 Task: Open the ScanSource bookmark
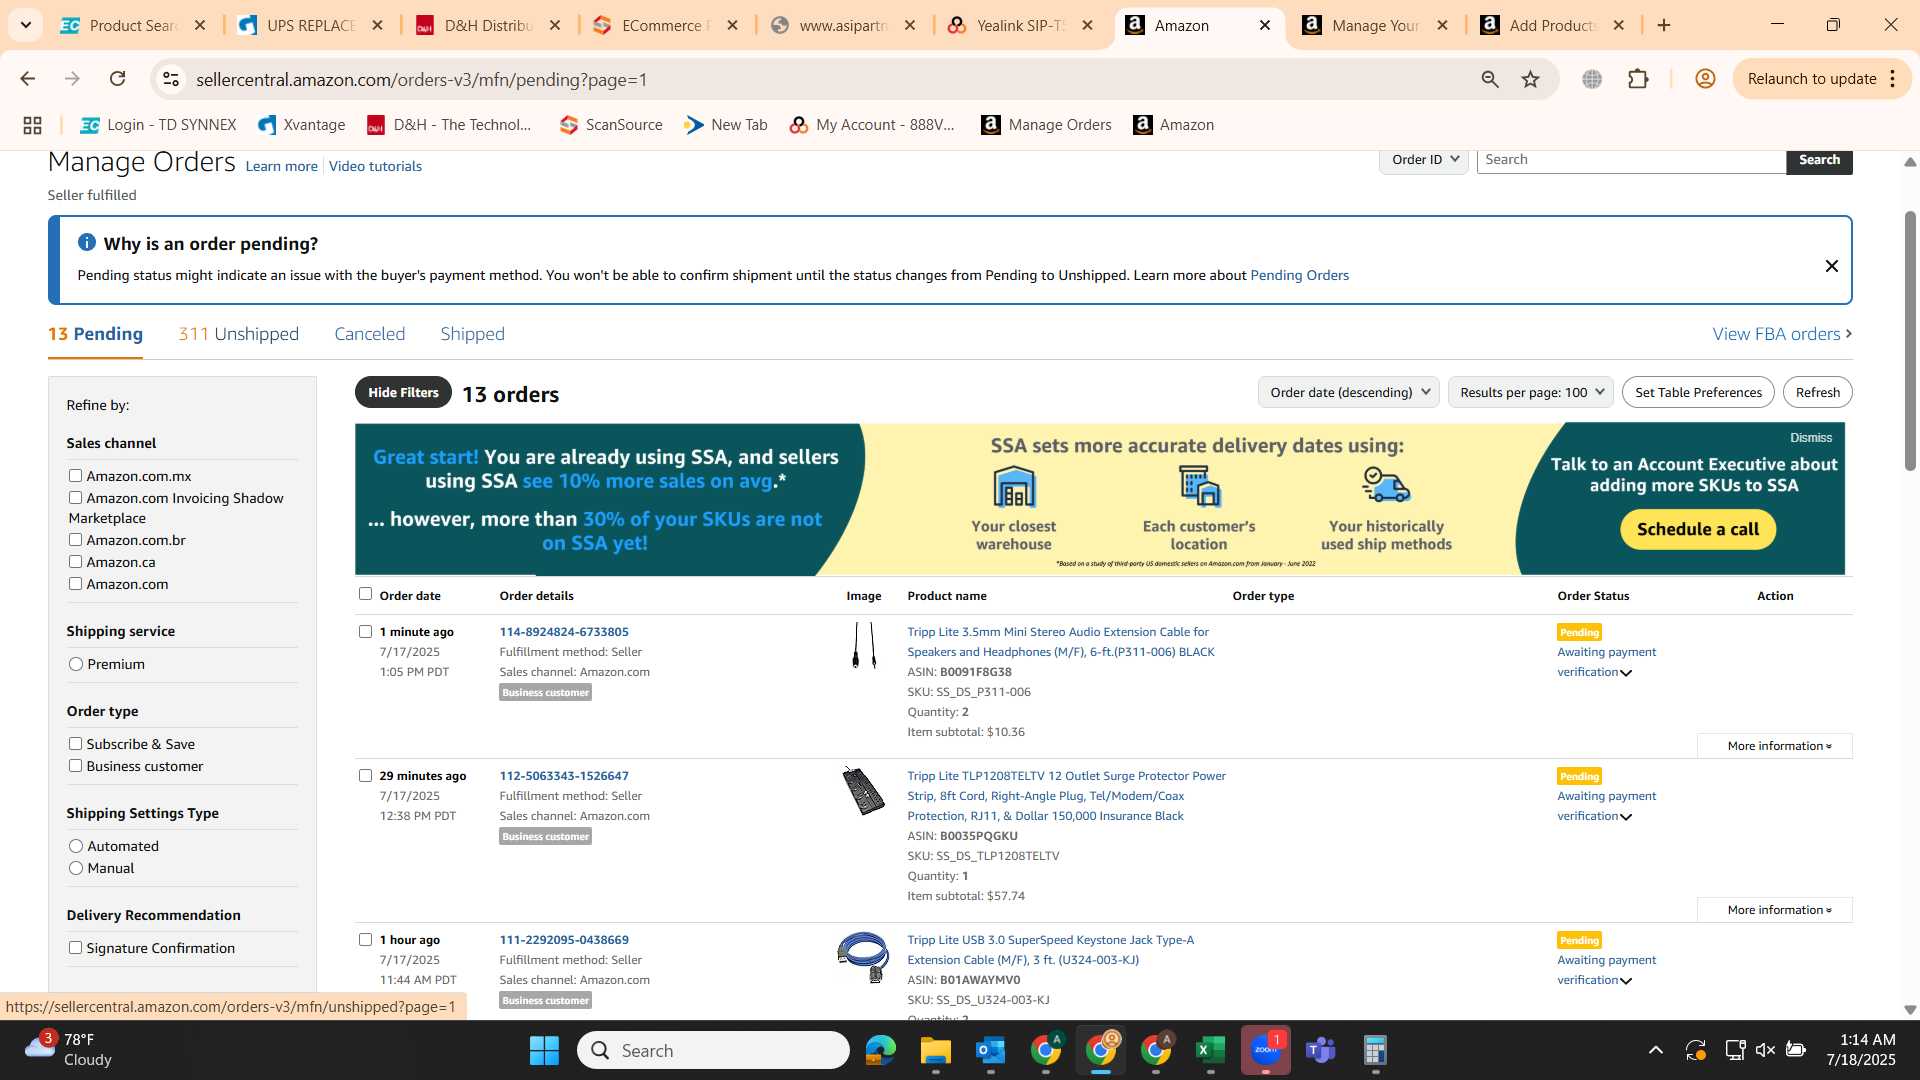click(x=611, y=125)
